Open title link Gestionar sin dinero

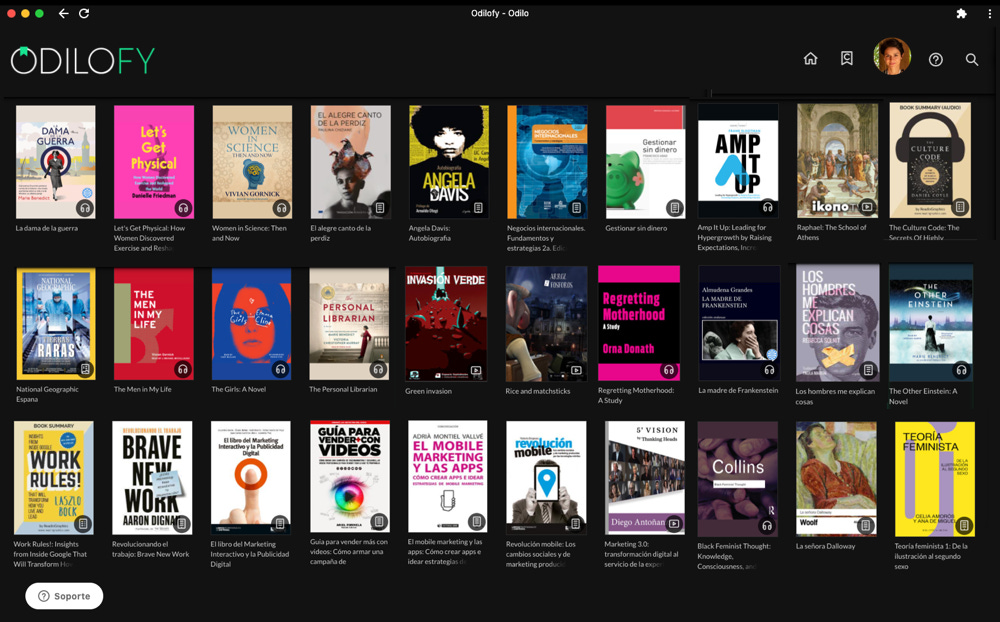click(x=636, y=228)
